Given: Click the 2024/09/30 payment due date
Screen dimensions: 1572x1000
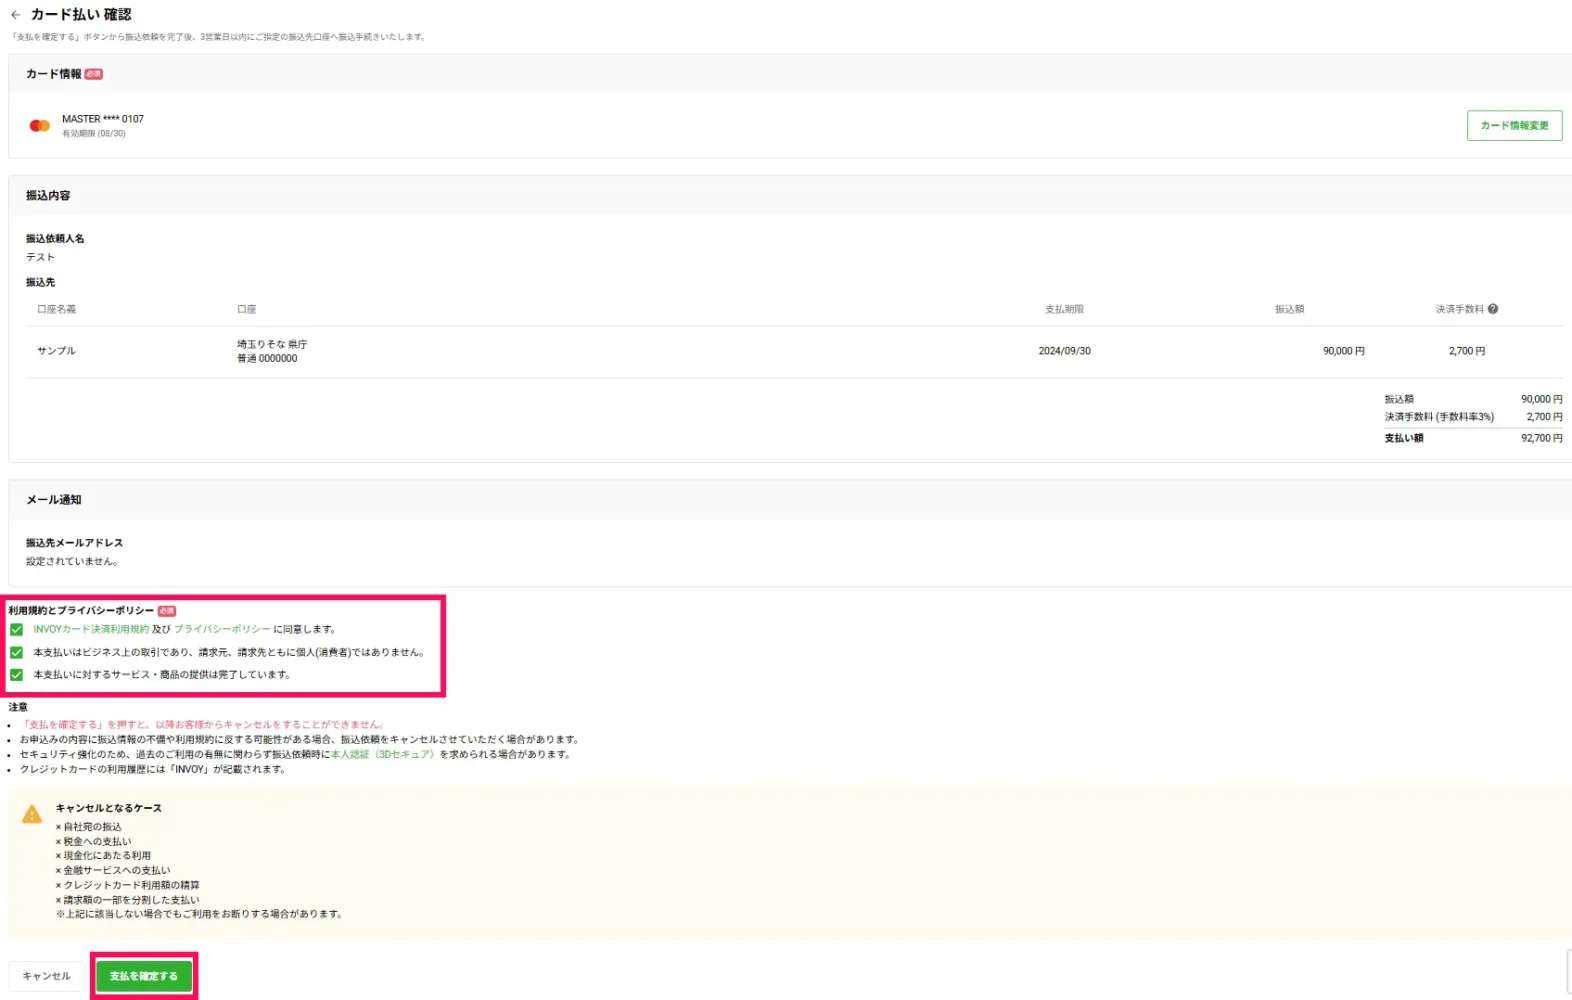Looking at the screenshot, I should (x=1064, y=351).
